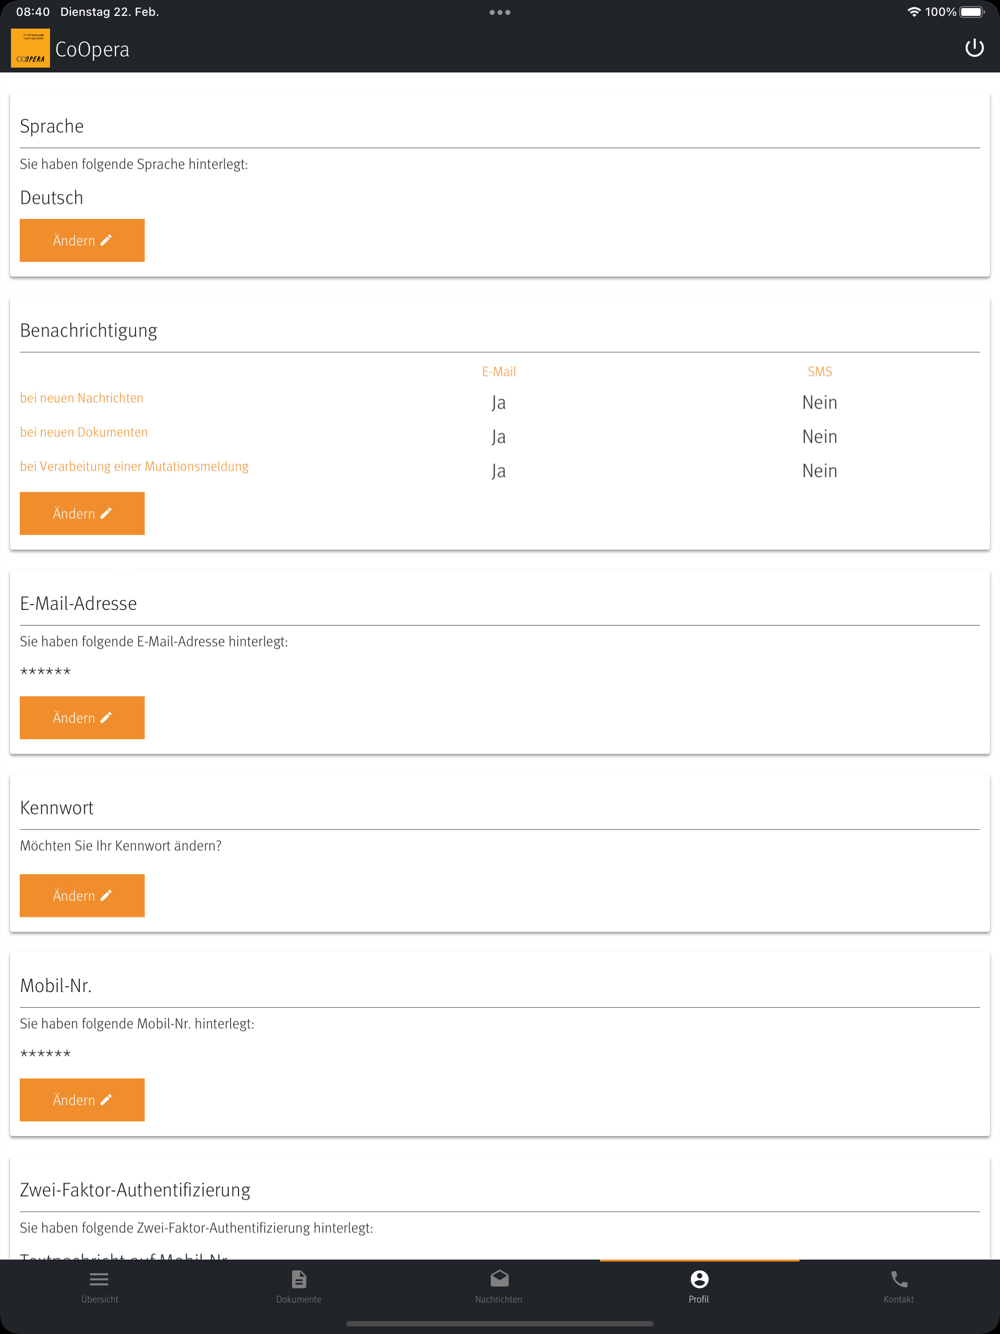This screenshot has width=1000, height=1334.
Task: Open the Nachrichten envelope icon
Action: coord(499,1280)
